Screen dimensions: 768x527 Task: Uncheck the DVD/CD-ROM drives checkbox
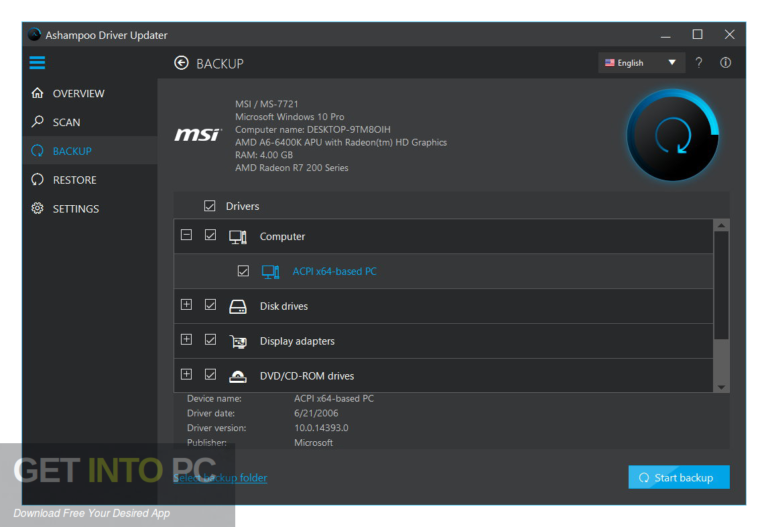pyautogui.click(x=210, y=374)
